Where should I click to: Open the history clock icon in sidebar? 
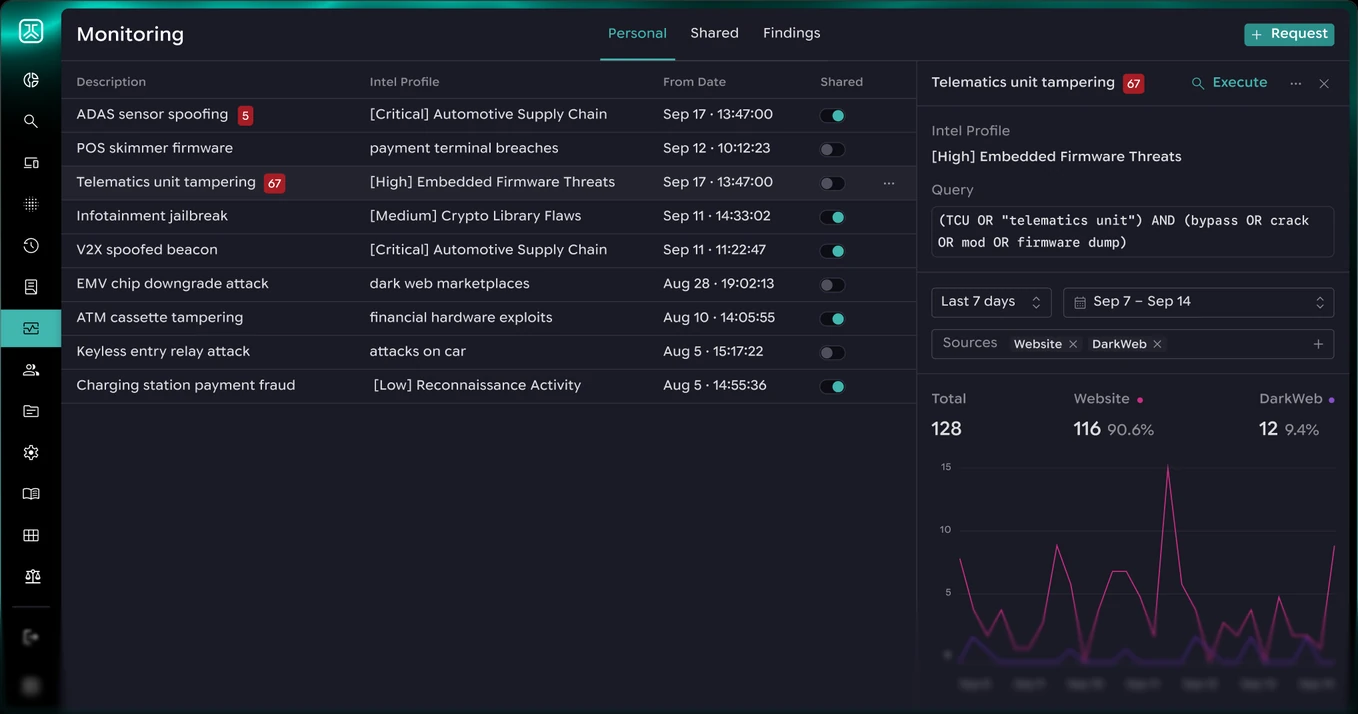pyautogui.click(x=31, y=246)
